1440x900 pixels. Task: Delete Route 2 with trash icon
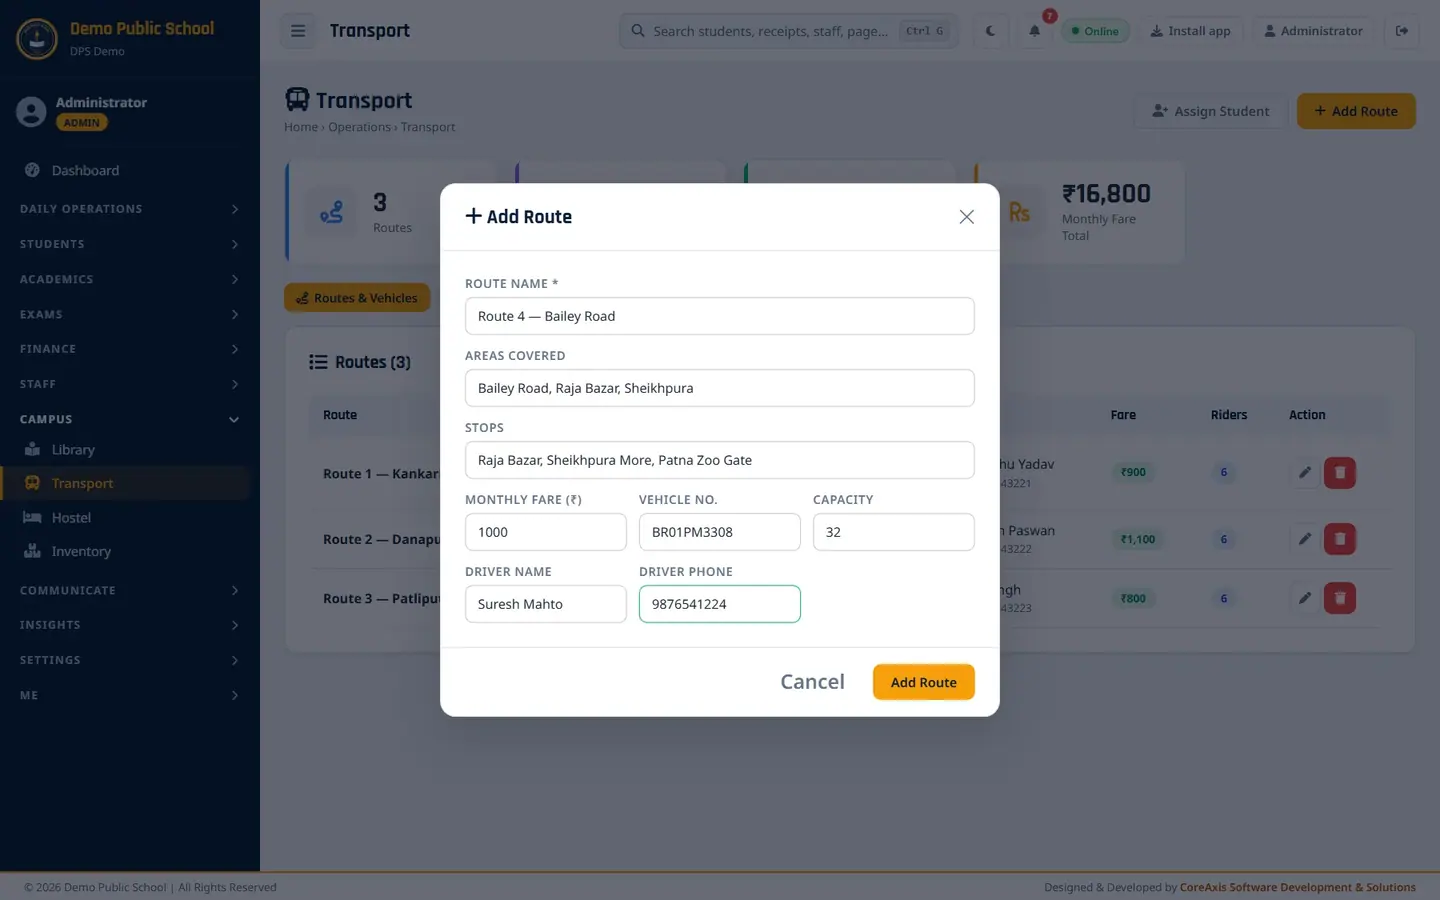pos(1340,539)
